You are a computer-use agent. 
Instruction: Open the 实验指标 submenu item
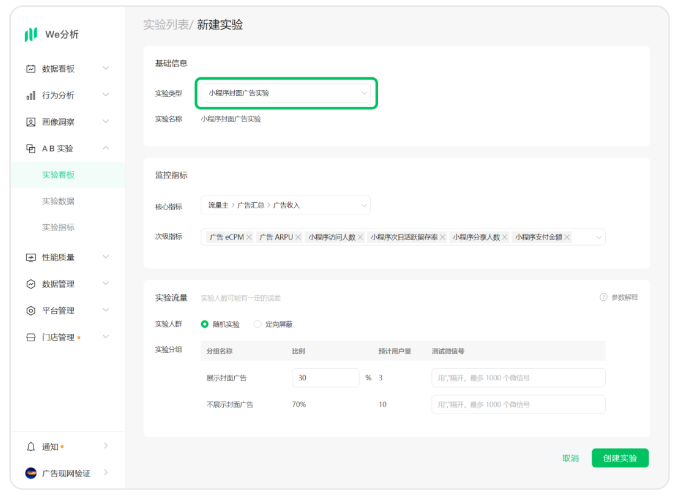(x=58, y=227)
